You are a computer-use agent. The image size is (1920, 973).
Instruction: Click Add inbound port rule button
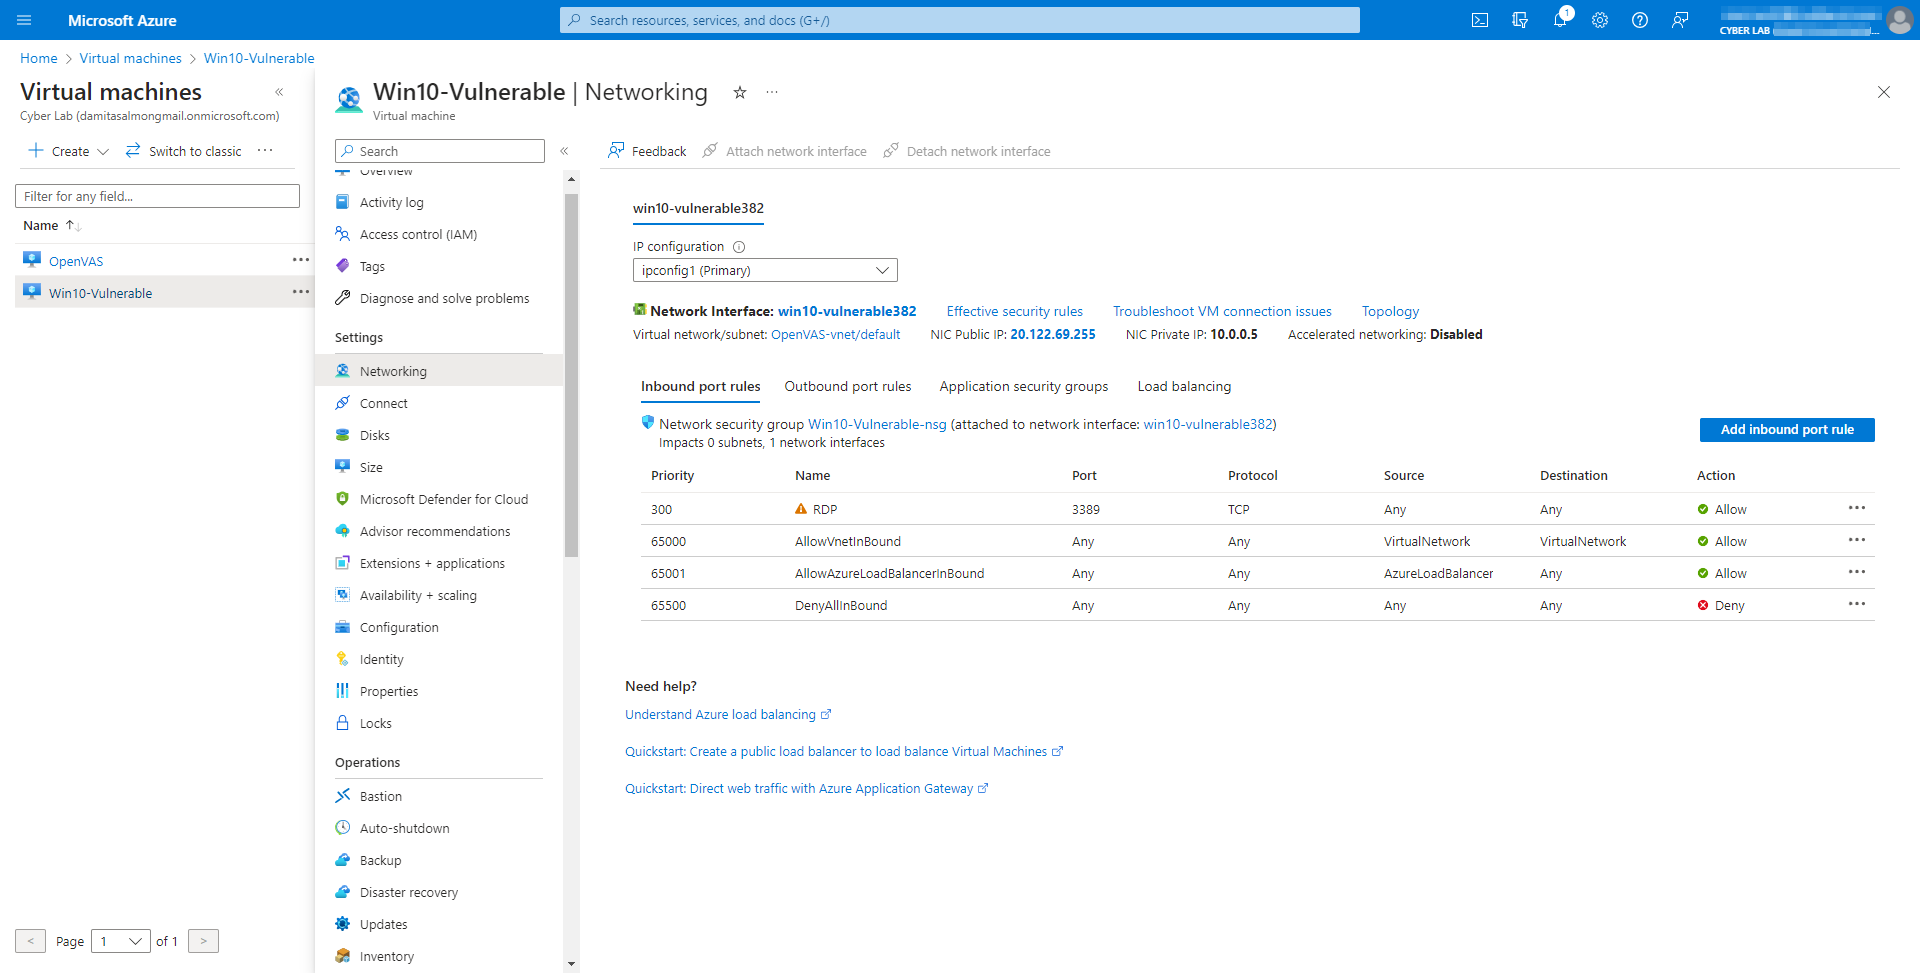tap(1787, 429)
